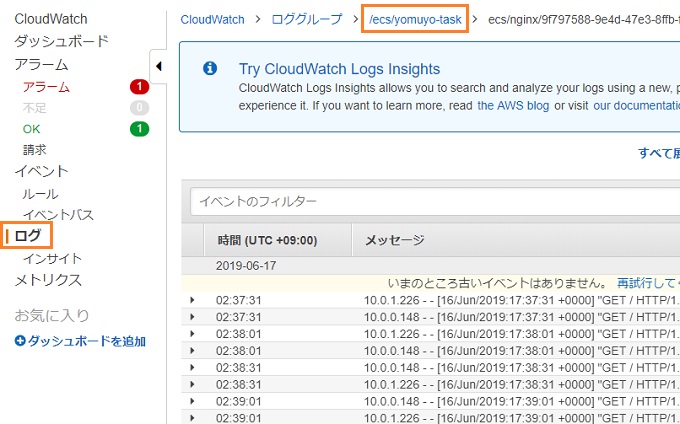The width and height of the screenshot is (680, 424).
Task: Collapse the left navigation sidebar arrow
Action: [x=159, y=66]
